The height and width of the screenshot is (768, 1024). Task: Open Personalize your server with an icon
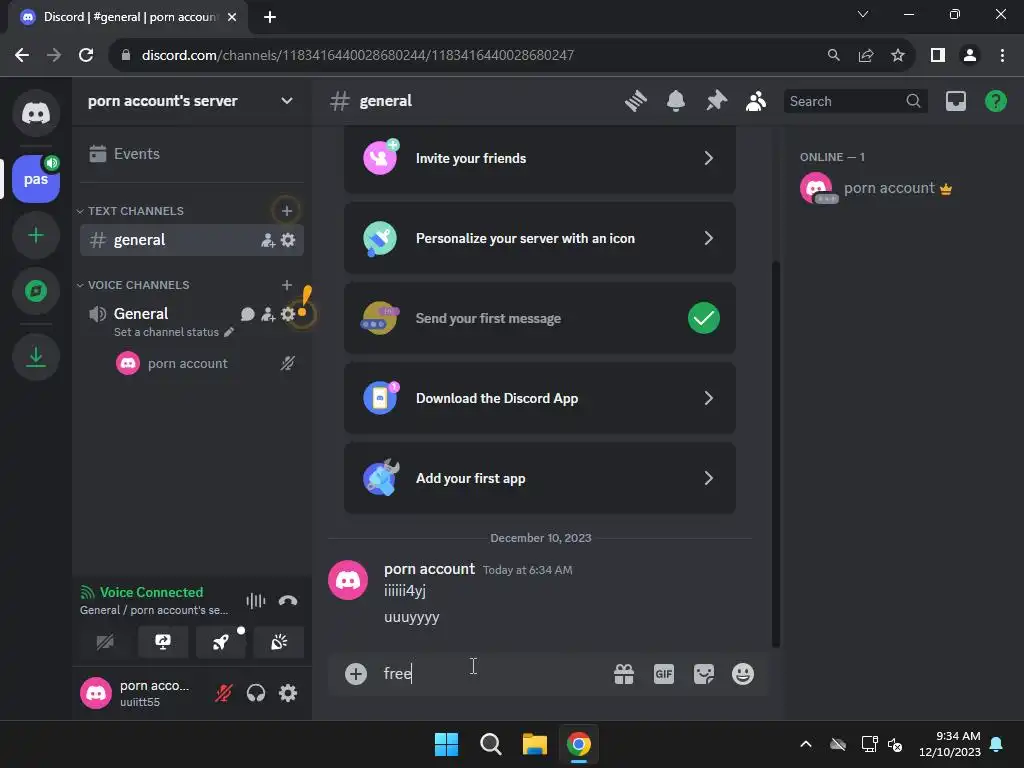click(x=539, y=238)
